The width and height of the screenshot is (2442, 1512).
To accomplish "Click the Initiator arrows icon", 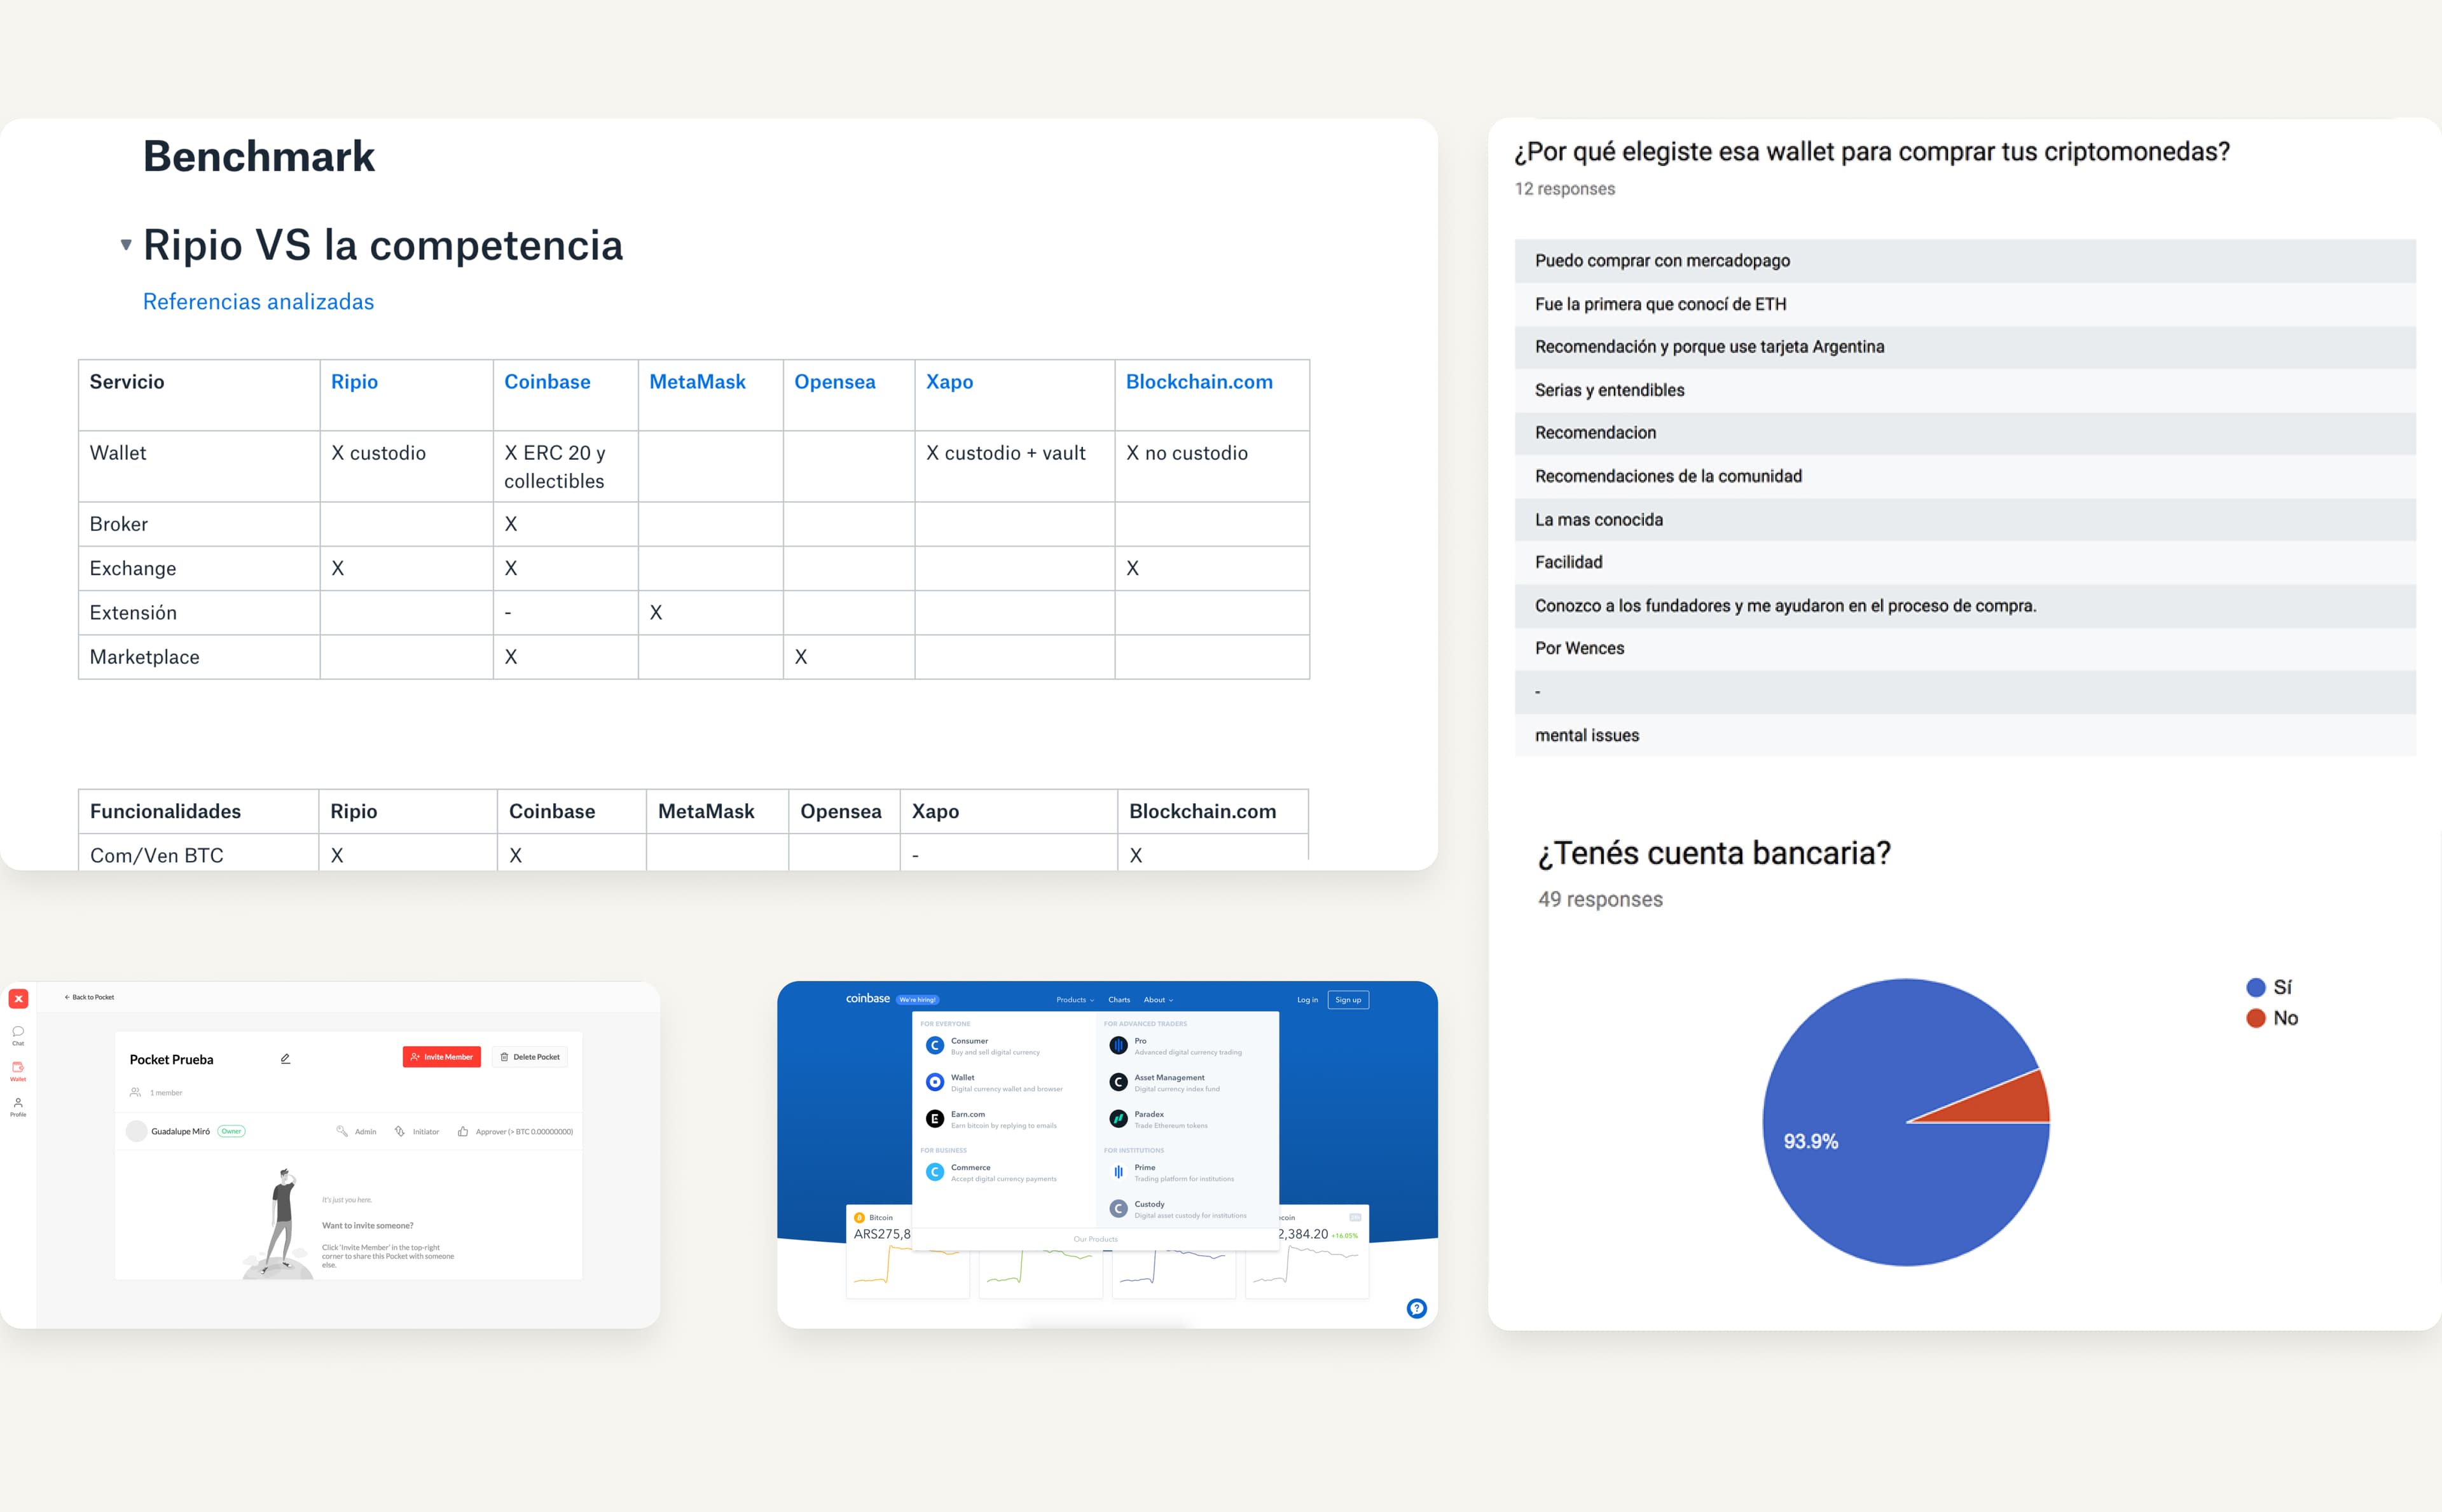I will tap(400, 1131).
